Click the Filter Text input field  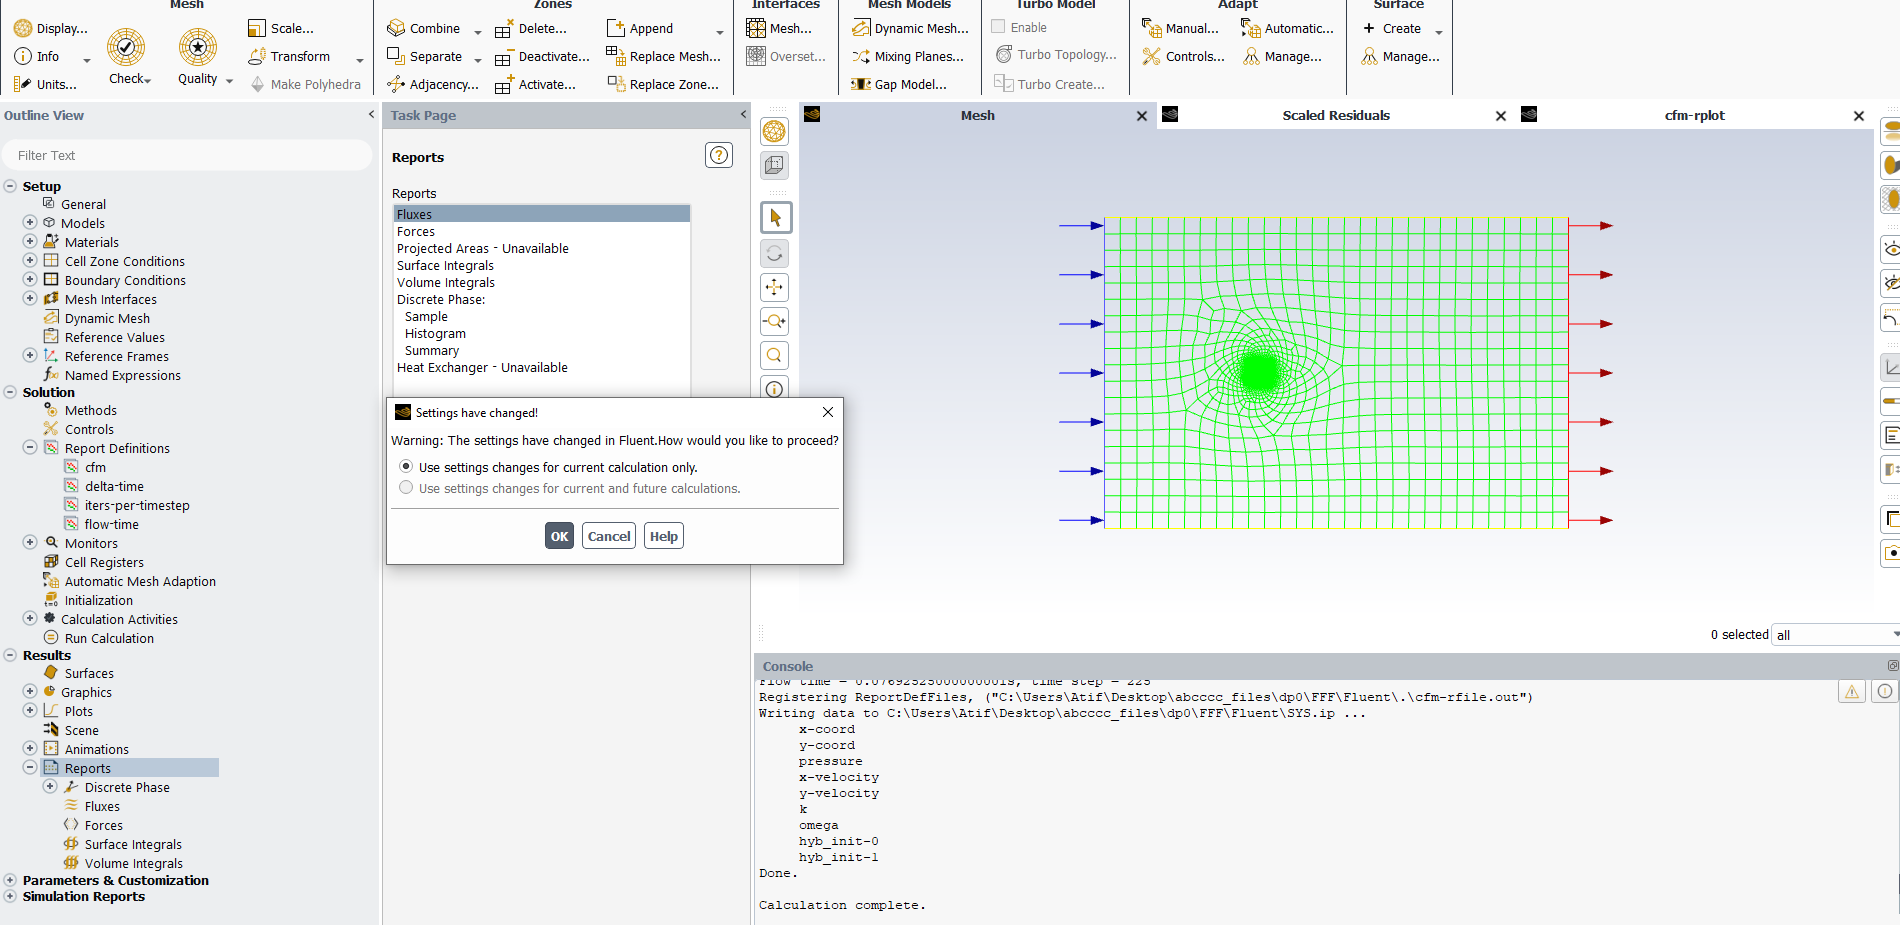[x=187, y=155]
